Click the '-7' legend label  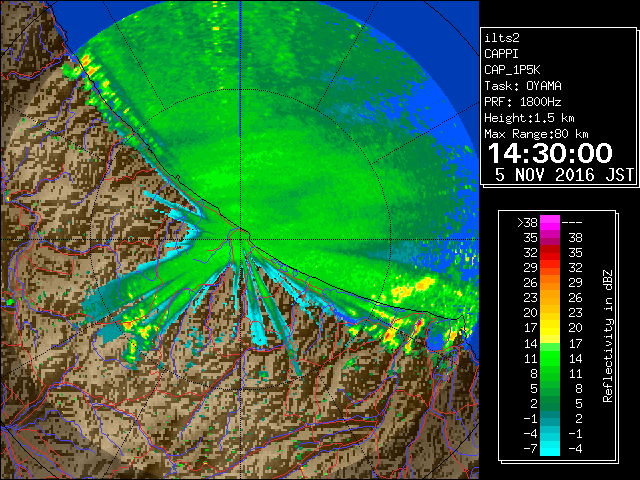[530, 449]
